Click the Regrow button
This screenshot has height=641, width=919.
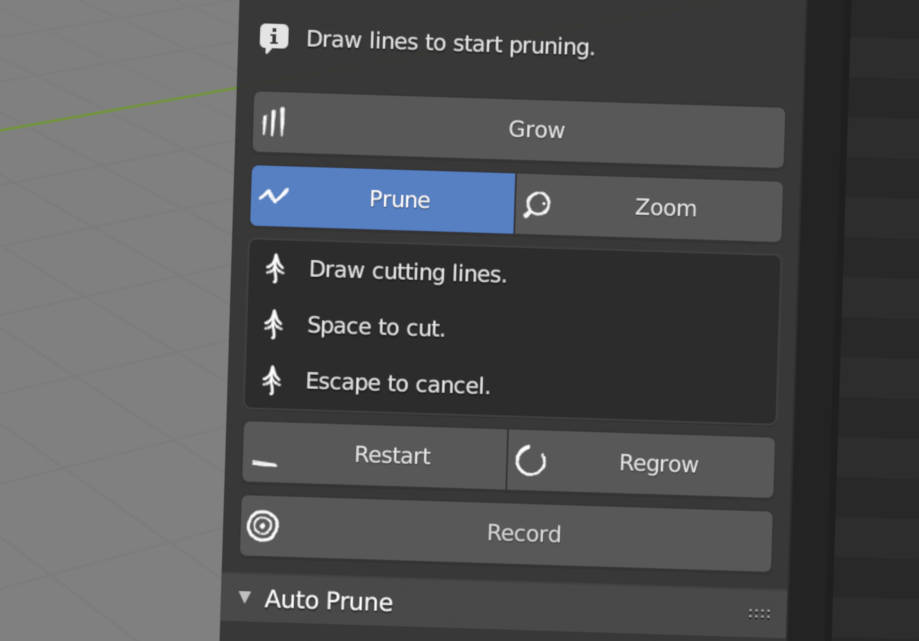pyautogui.click(x=641, y=463)
